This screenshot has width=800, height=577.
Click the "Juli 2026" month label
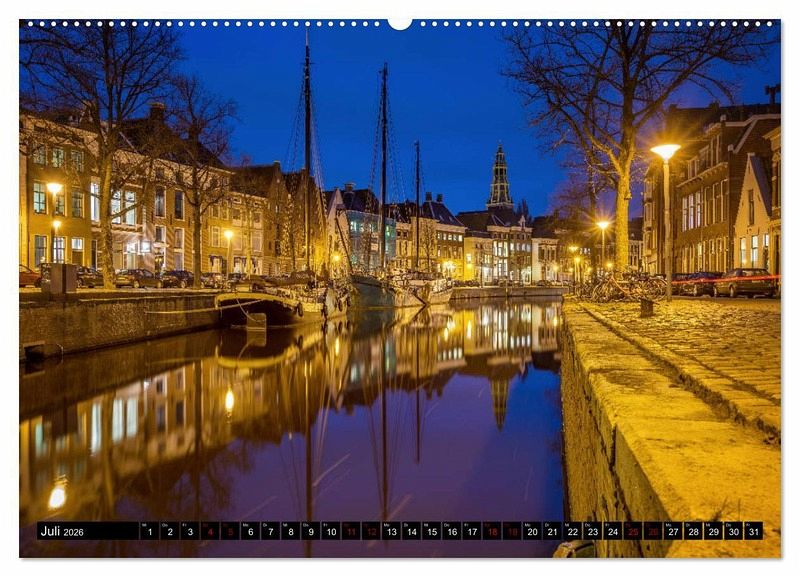click(62, 531)
